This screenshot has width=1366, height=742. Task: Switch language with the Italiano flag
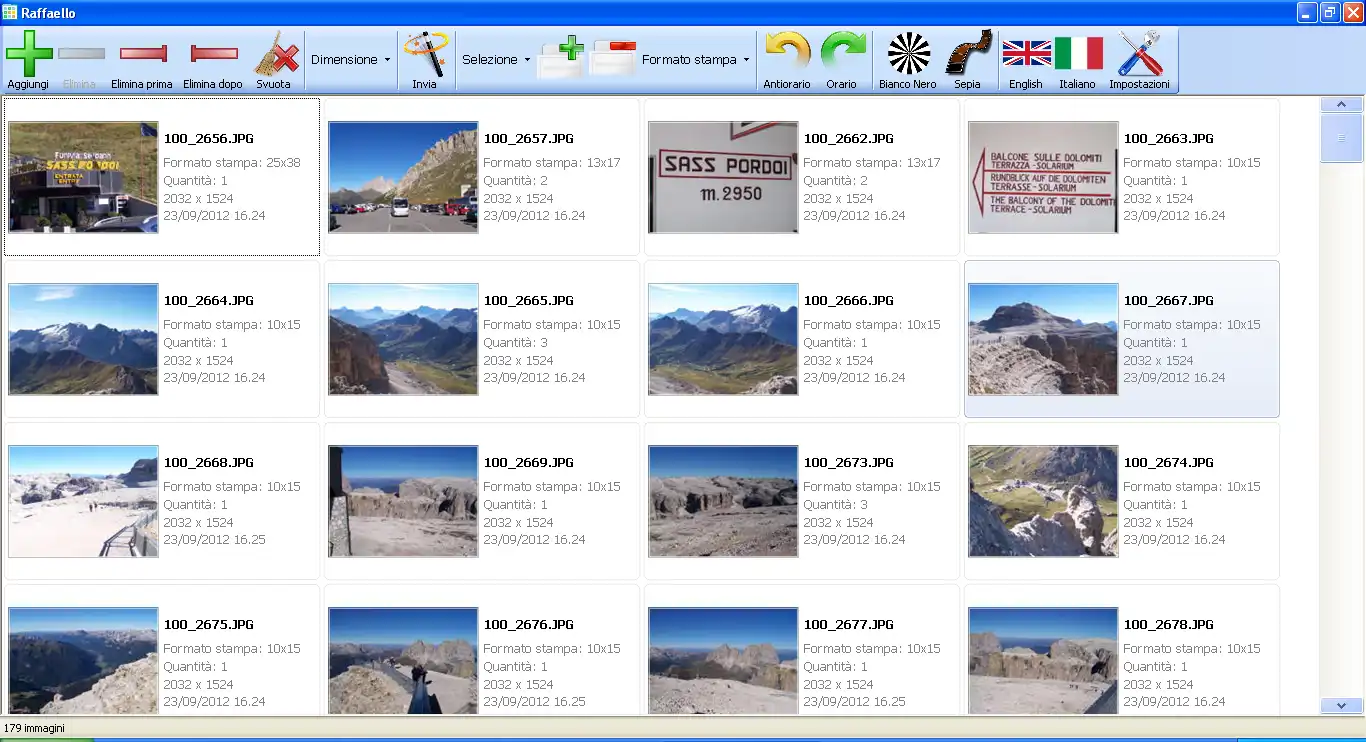click(1078, 53)
